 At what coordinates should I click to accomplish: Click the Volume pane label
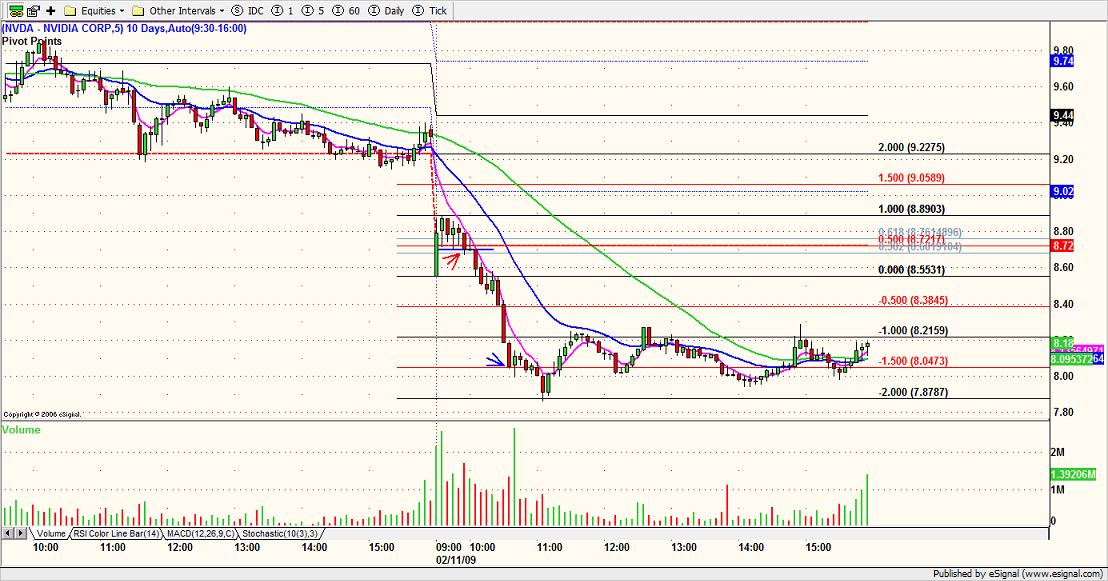coord(21,430)
